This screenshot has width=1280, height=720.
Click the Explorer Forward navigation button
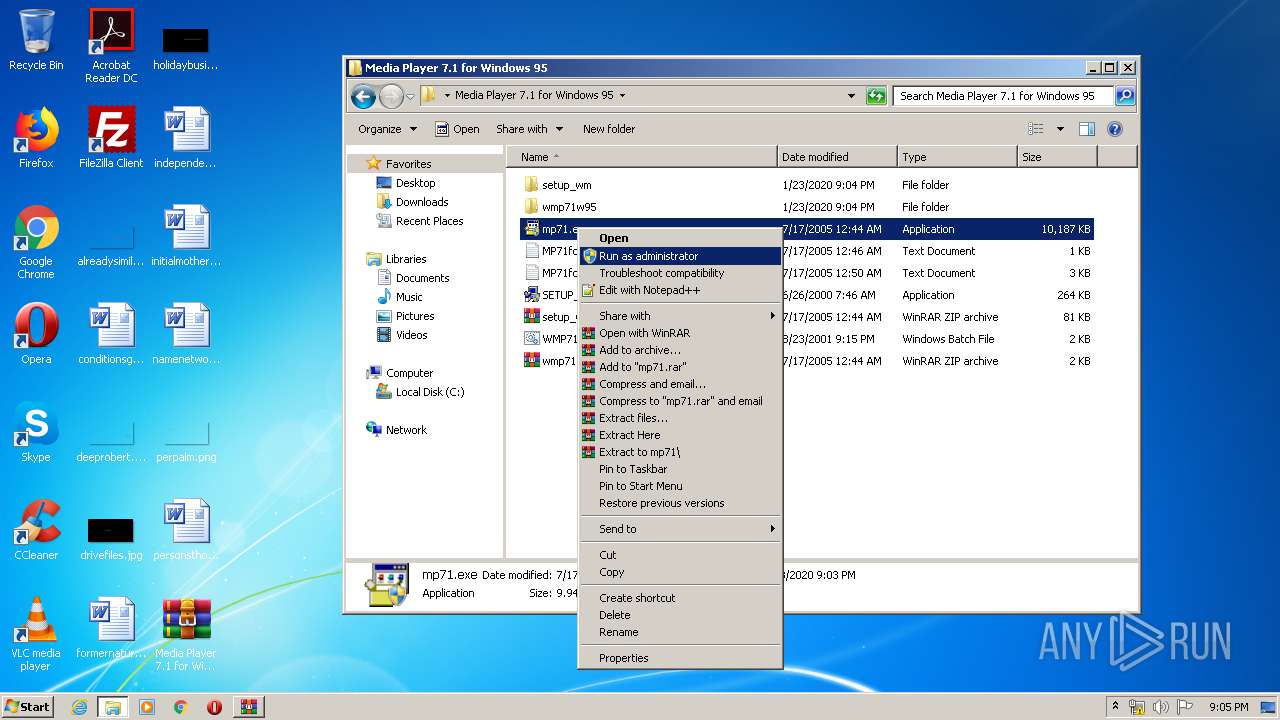(391, 96)
